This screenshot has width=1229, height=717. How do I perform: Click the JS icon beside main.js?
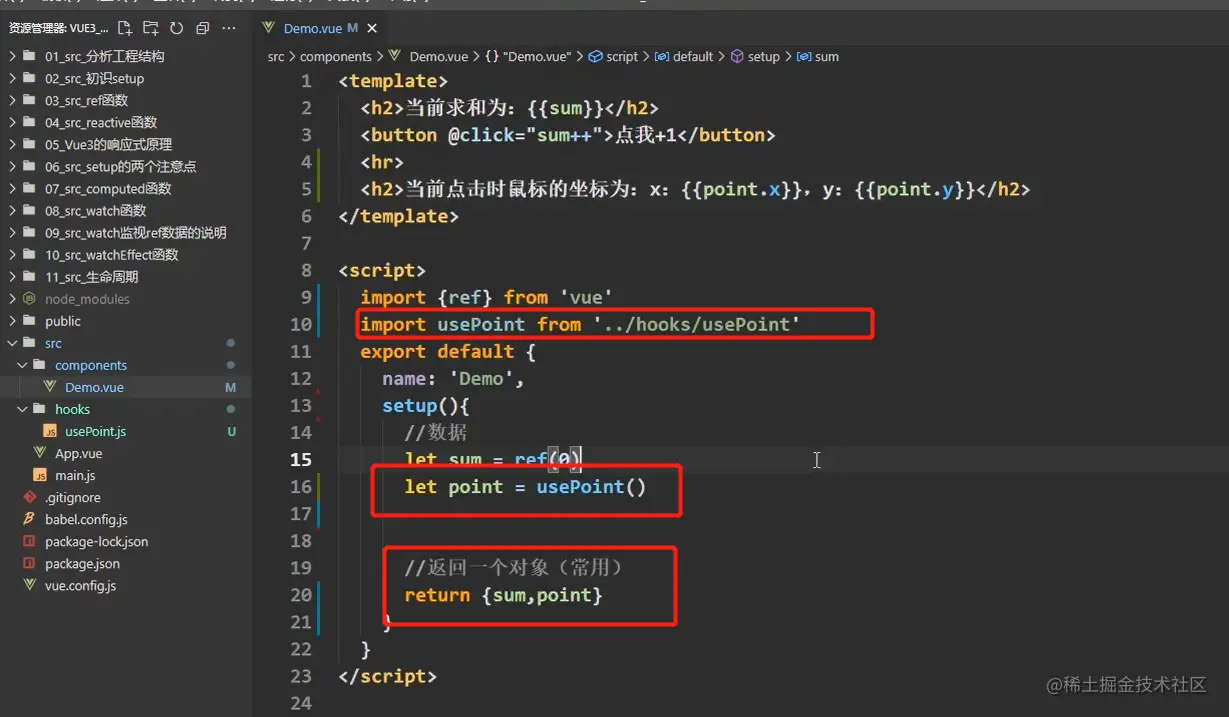tap(40, 475)
